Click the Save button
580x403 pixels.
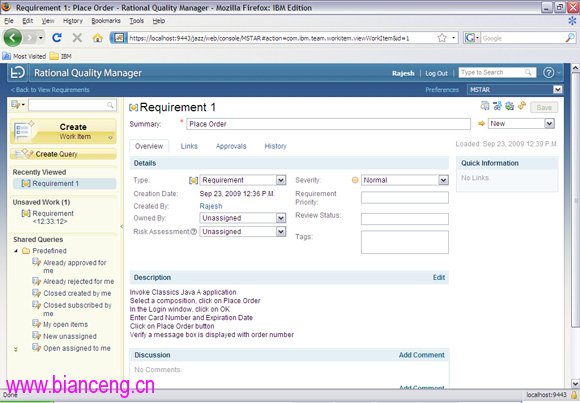(x=544, y=107)
